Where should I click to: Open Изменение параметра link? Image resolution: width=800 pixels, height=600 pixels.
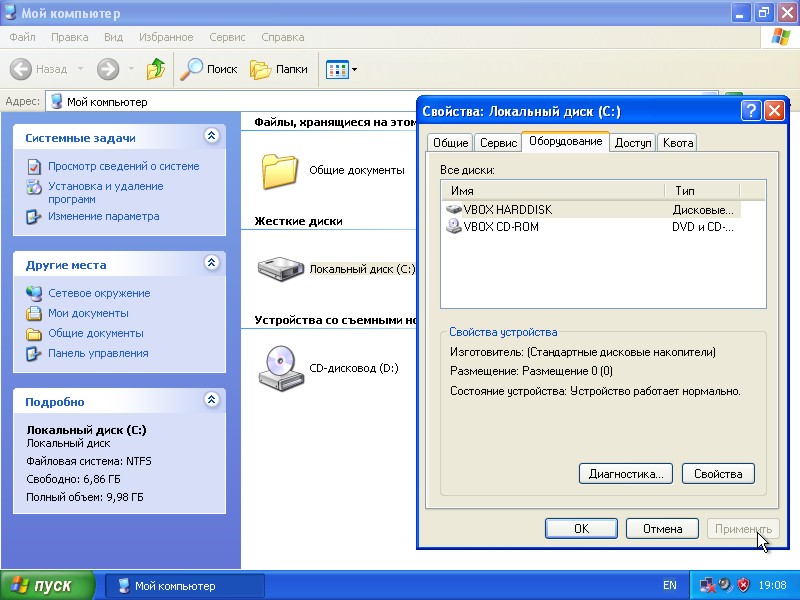104,216
